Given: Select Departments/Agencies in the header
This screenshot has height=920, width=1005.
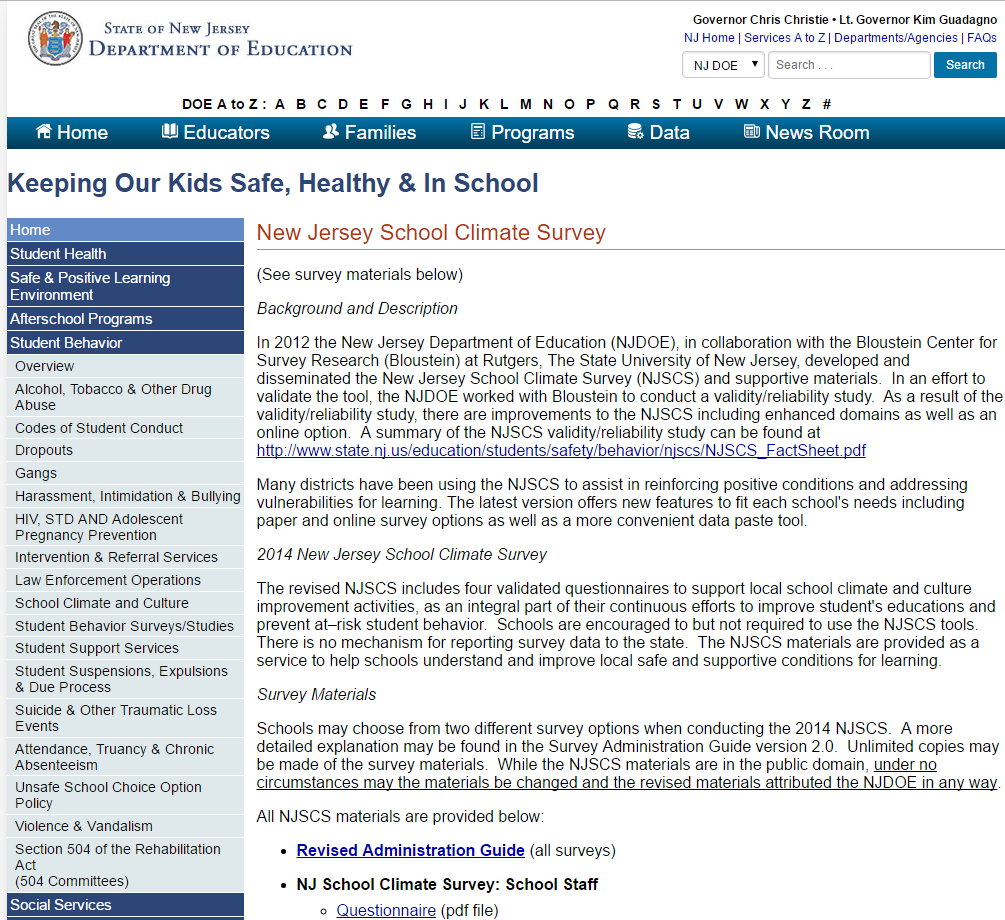Looking at the screenshot, I should (896, 37).
